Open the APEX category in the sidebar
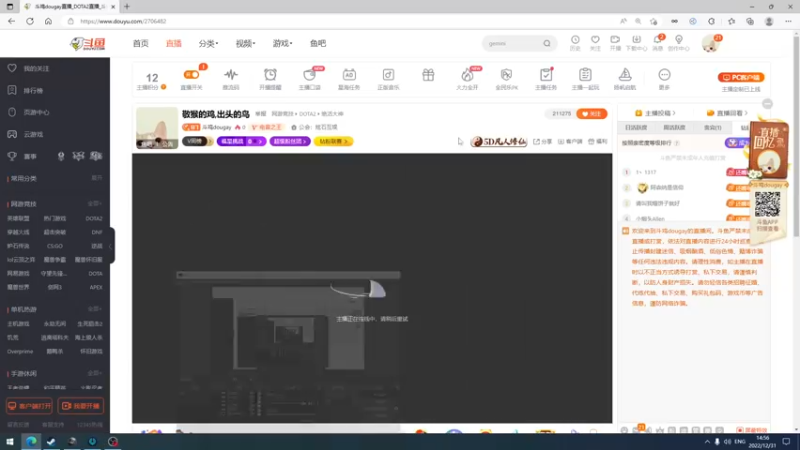Screen dimensions: 800x450 pyautogui.click(x=96, y=287)
